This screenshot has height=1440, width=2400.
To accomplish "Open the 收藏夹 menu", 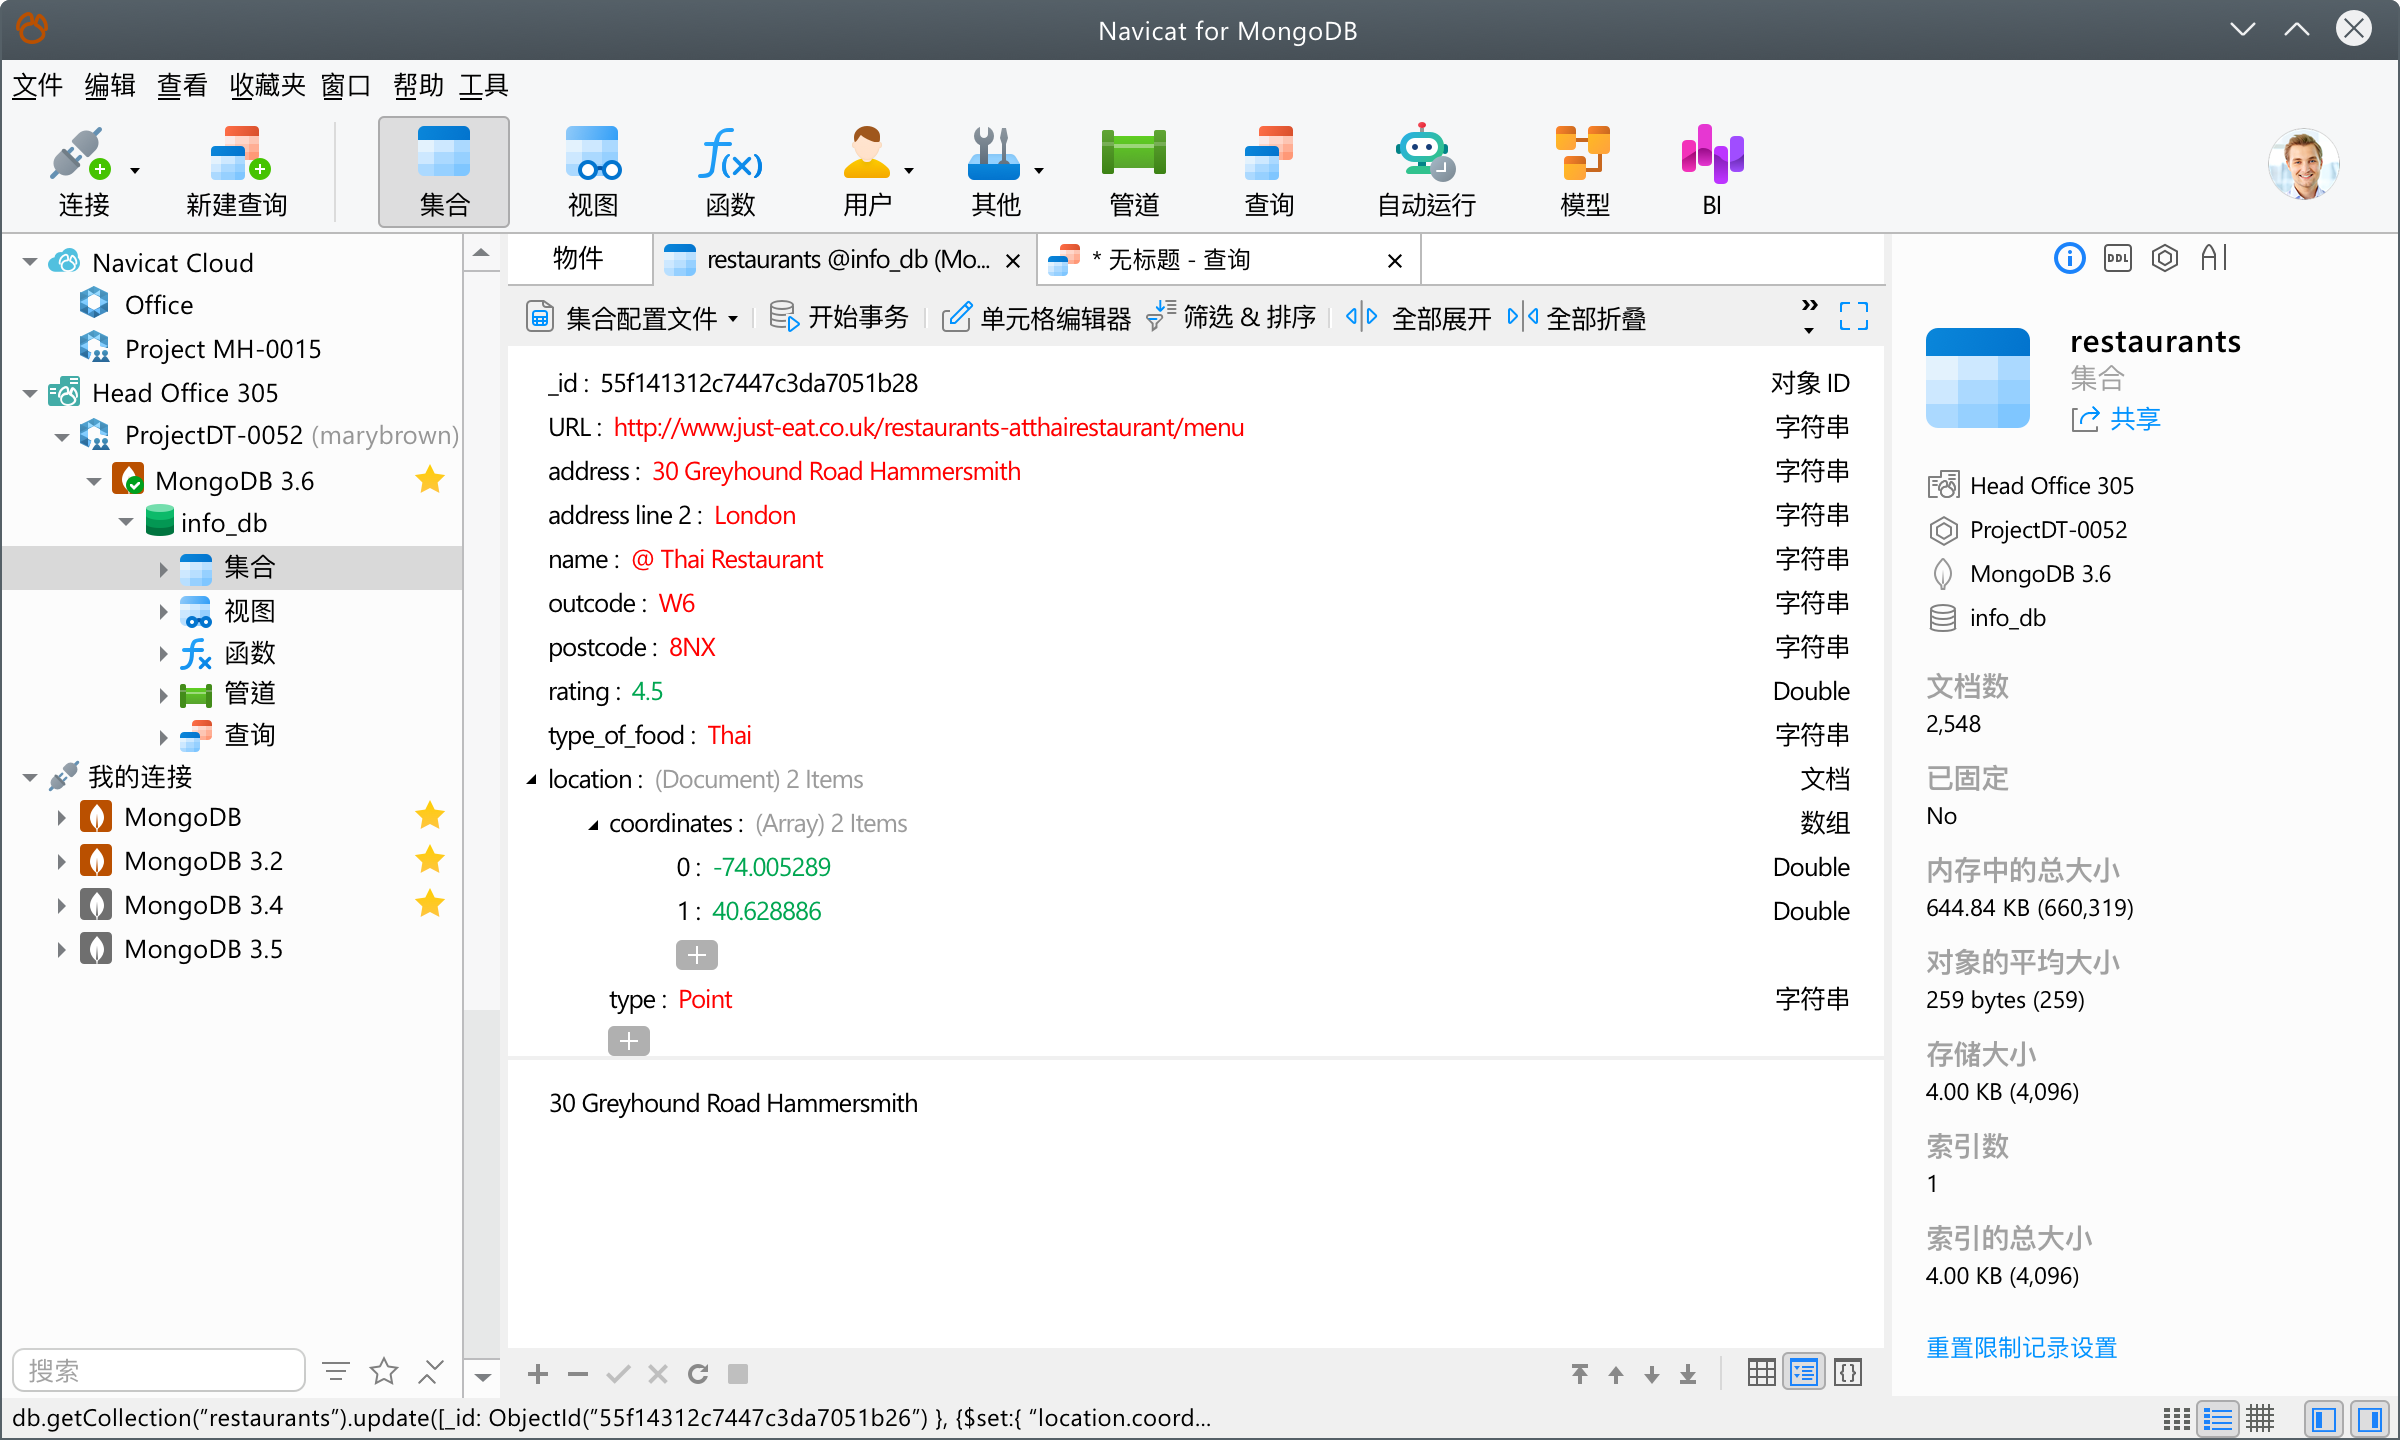I will [268, 86].
